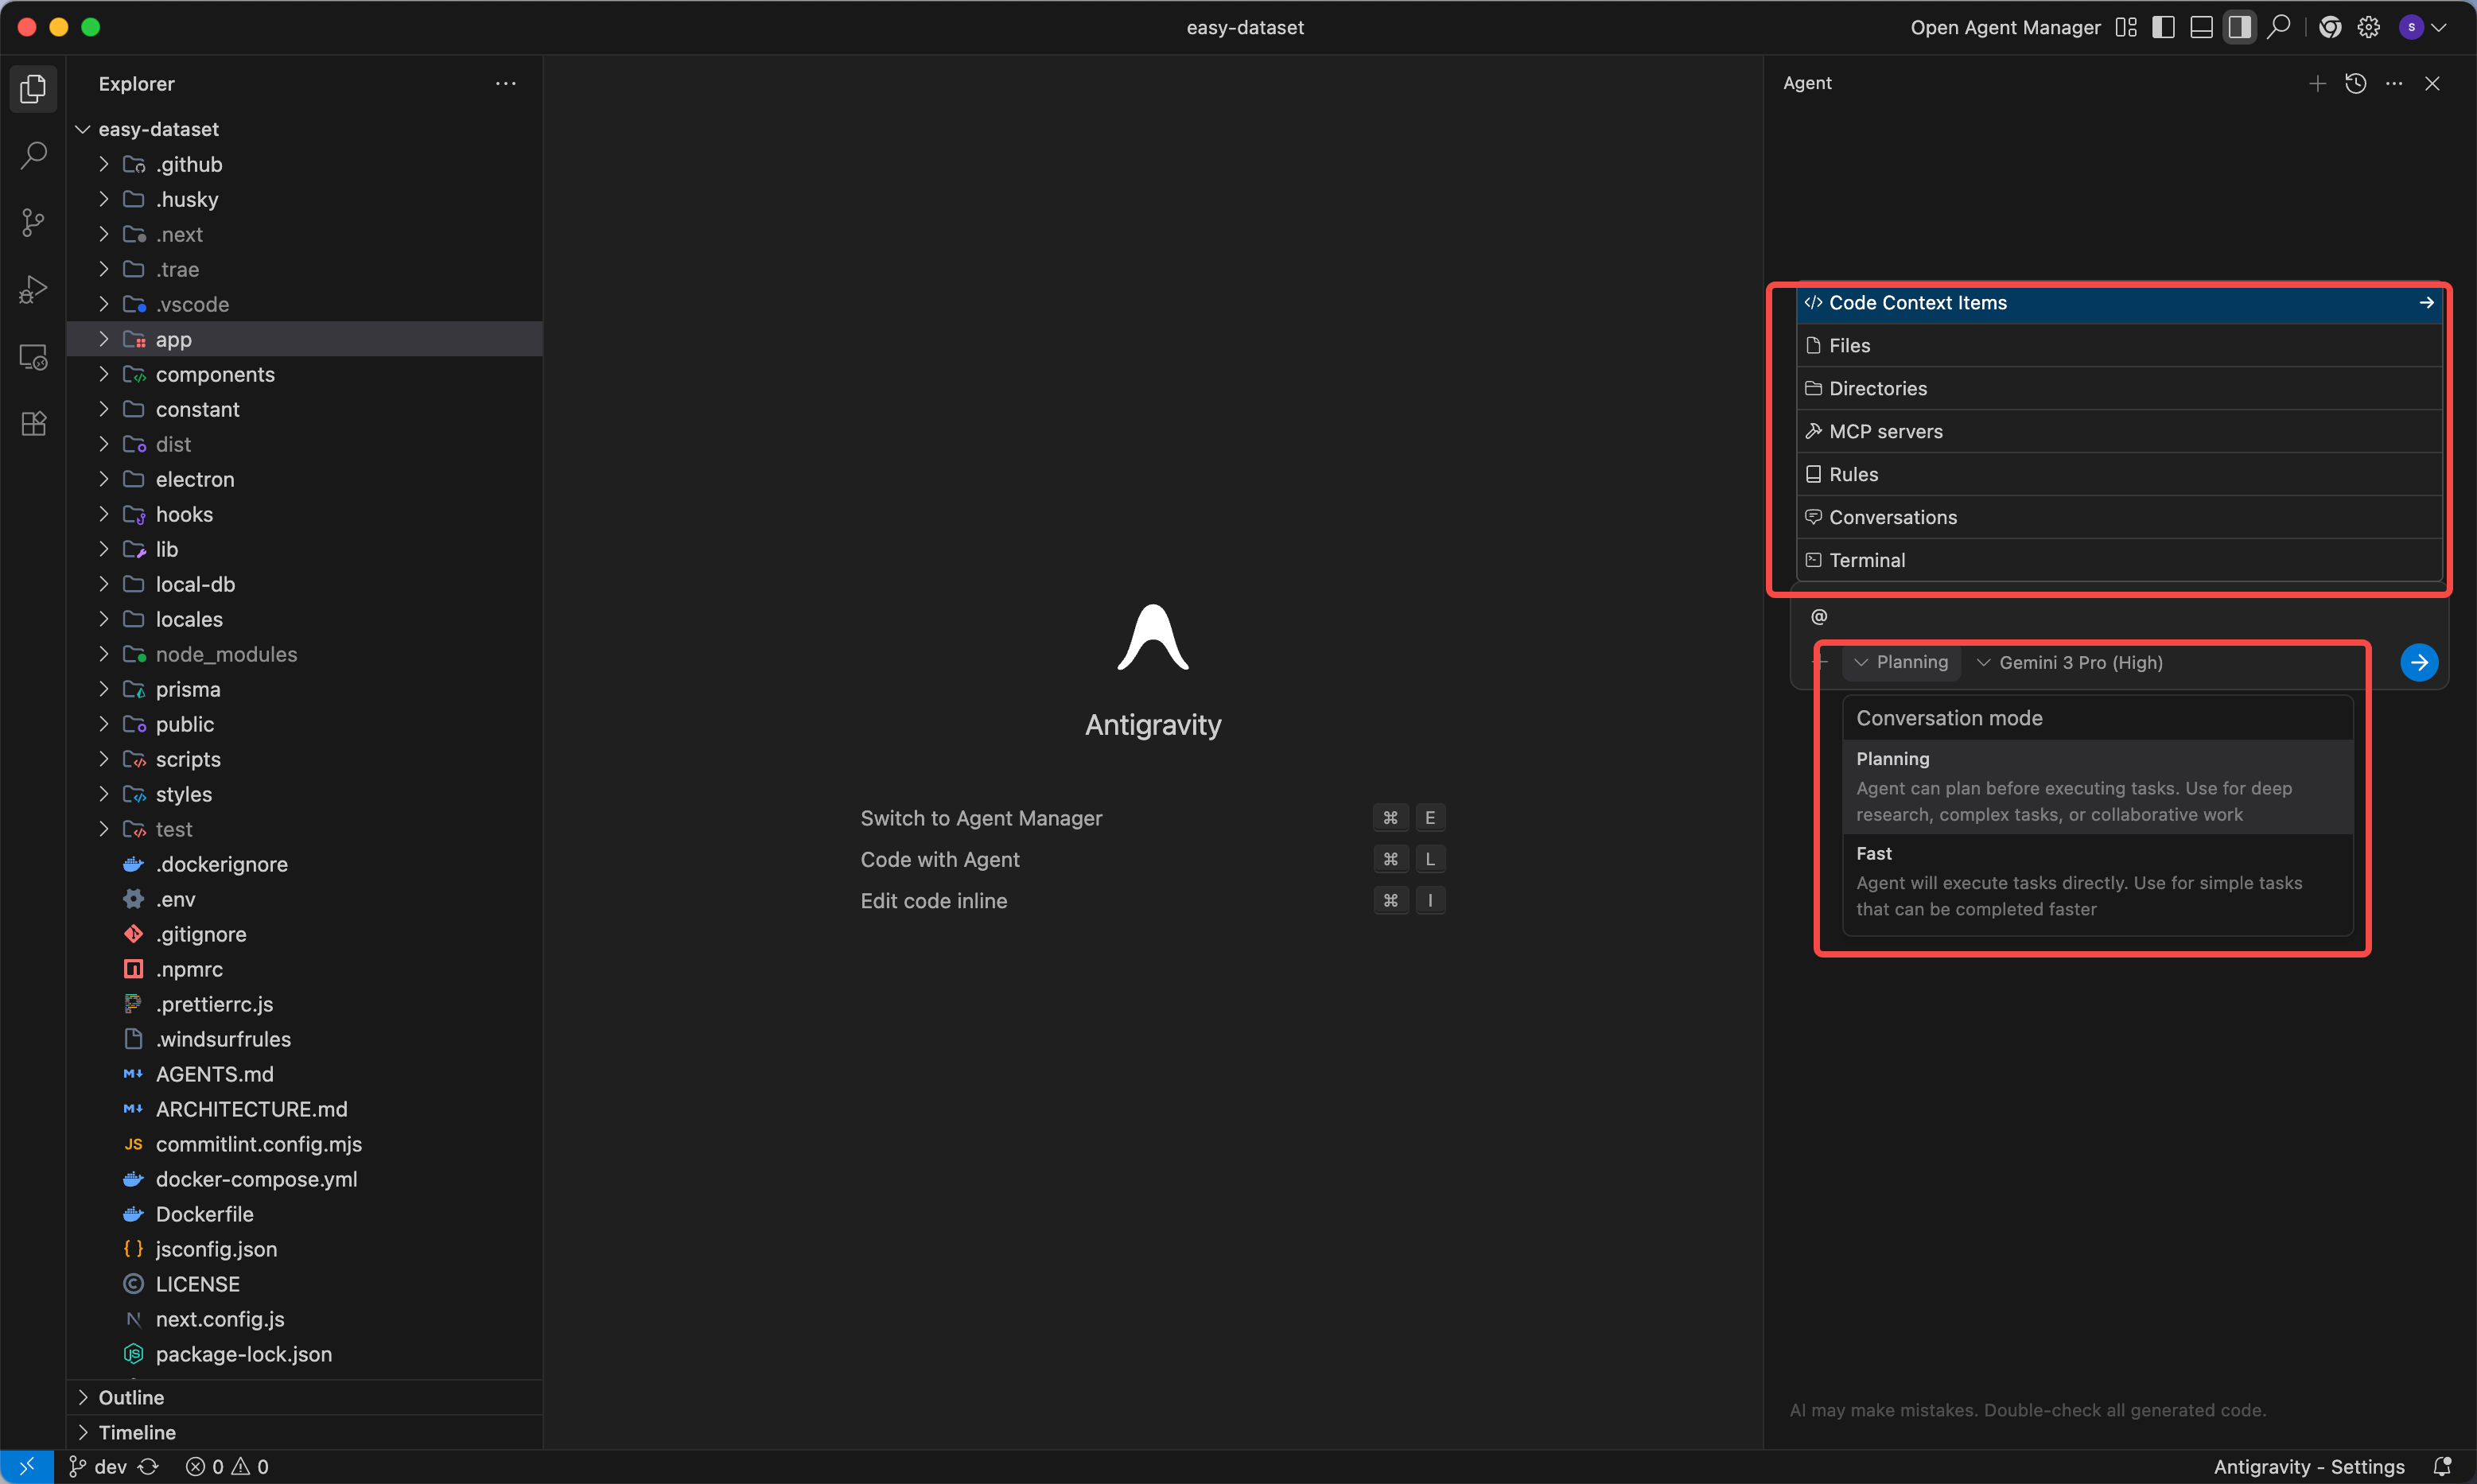This screenshot has width=2477, height=1484.
Task: Click Open Agent Manager button
Action: click(2005, 28)
